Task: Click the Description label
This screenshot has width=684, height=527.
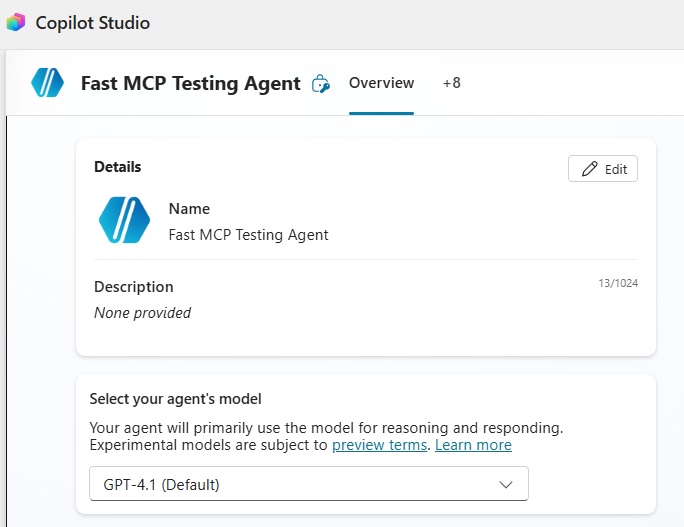Action: tap(133, 287)
